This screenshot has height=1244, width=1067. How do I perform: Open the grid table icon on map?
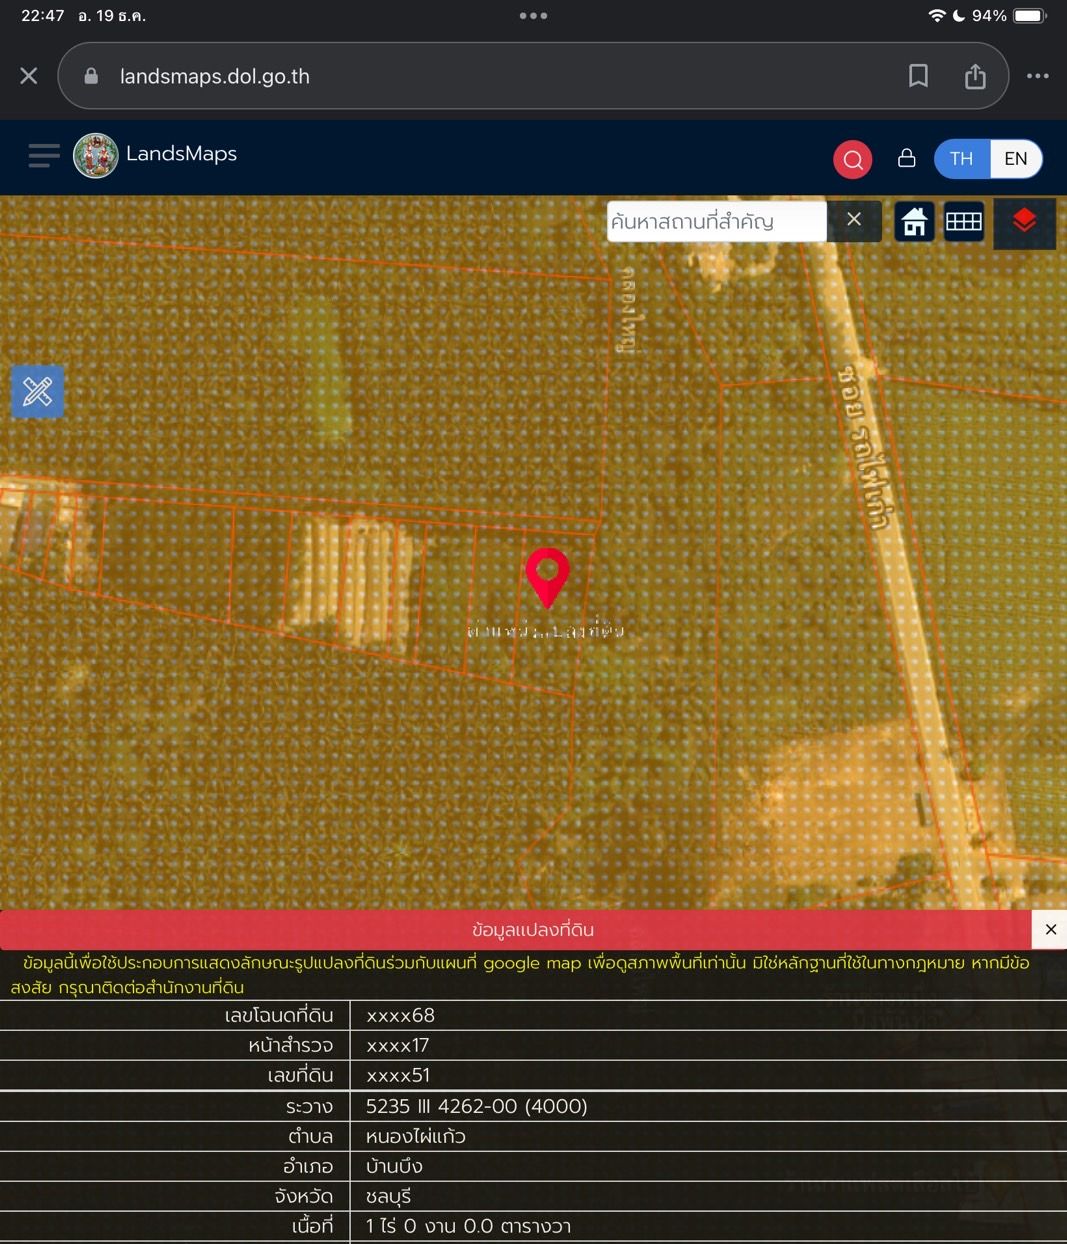click(x=964, y=221)
